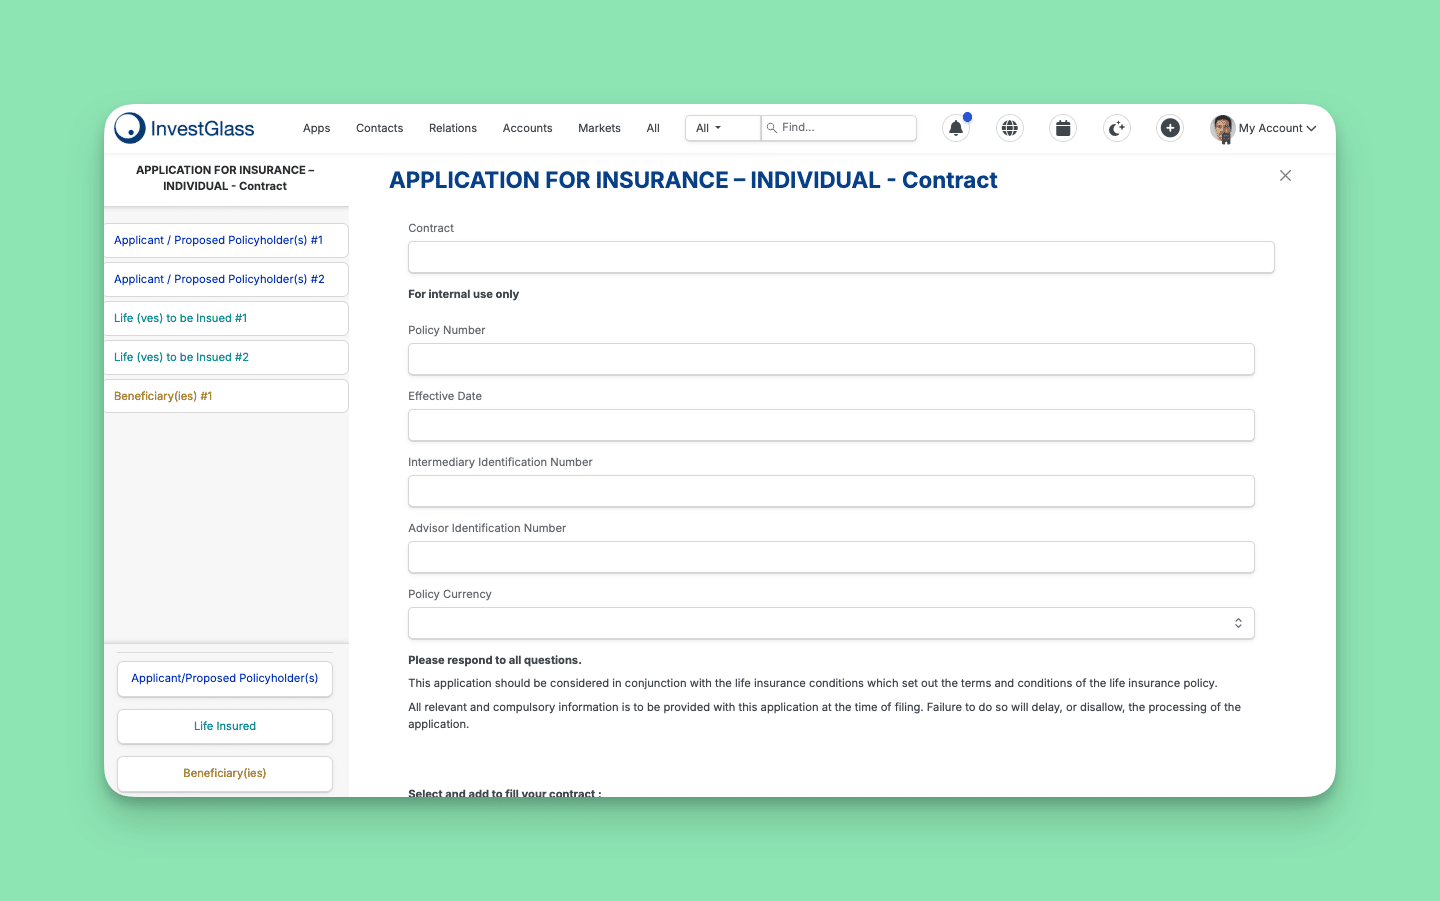Open the Accounts menu
The width and height of the screenshot is (1440, 901).
click(528, 128)
